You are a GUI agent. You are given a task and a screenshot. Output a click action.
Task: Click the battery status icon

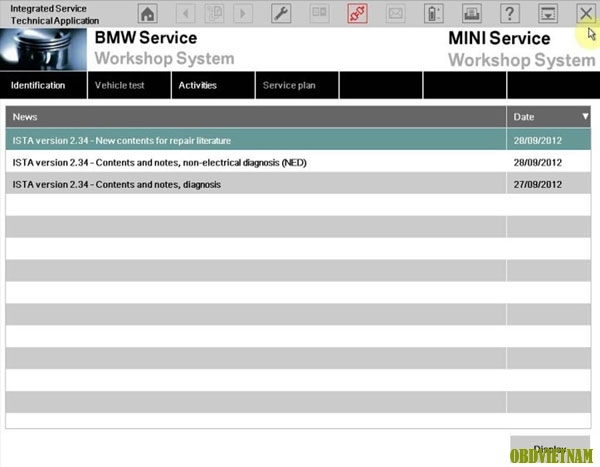tap(434, 14)
